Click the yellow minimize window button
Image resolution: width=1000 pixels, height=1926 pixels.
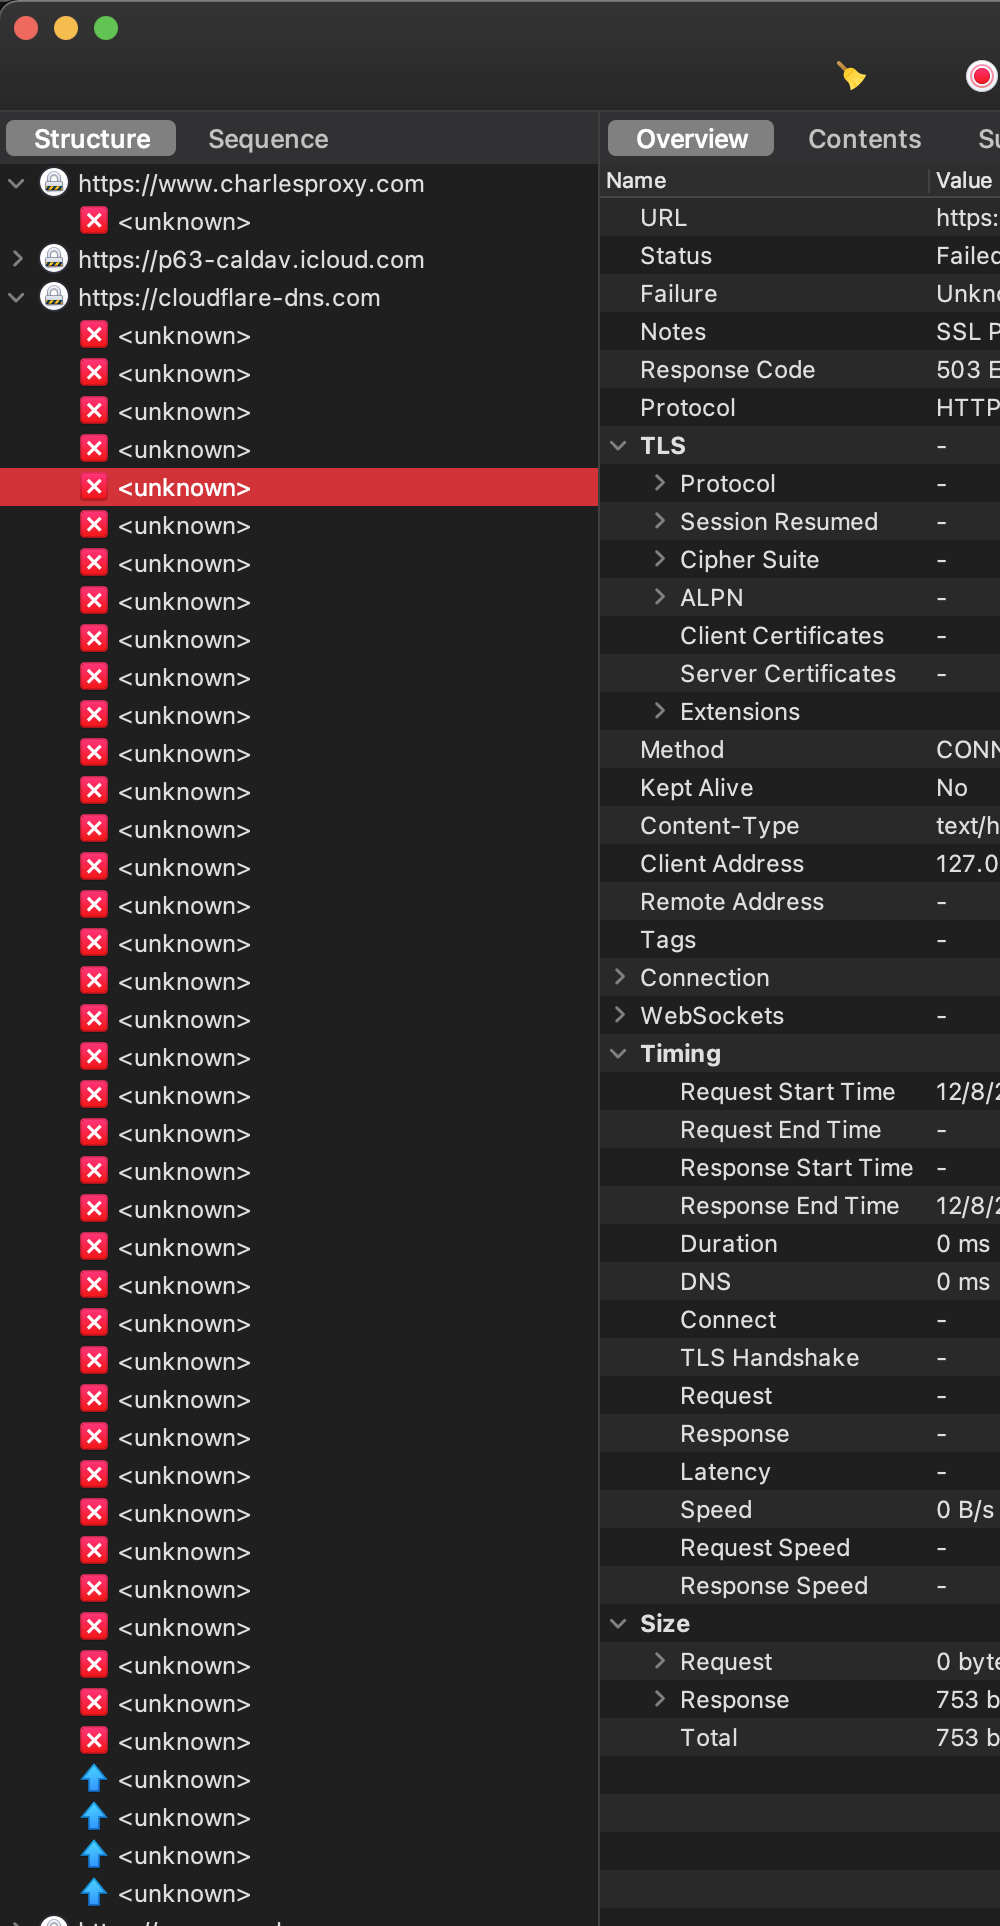(66, 28)
